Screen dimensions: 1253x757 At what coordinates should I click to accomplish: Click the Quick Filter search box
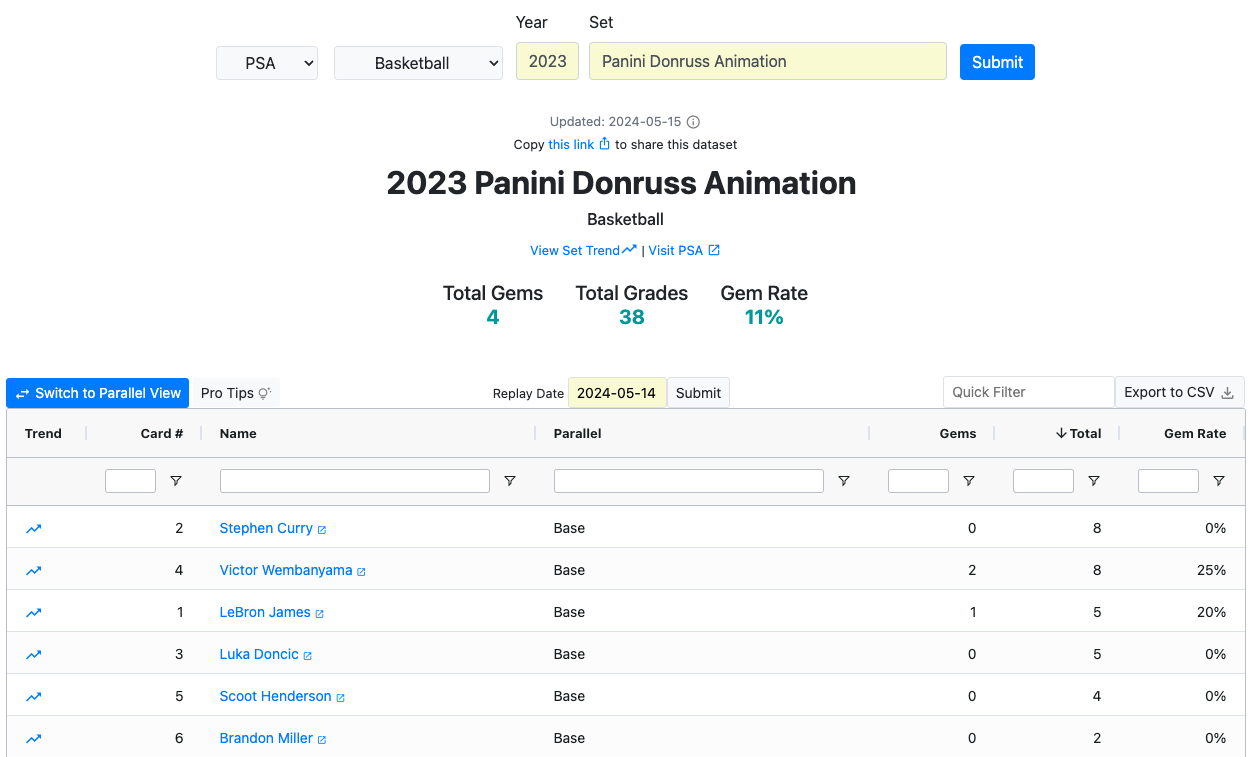[x=1029, y=392]
